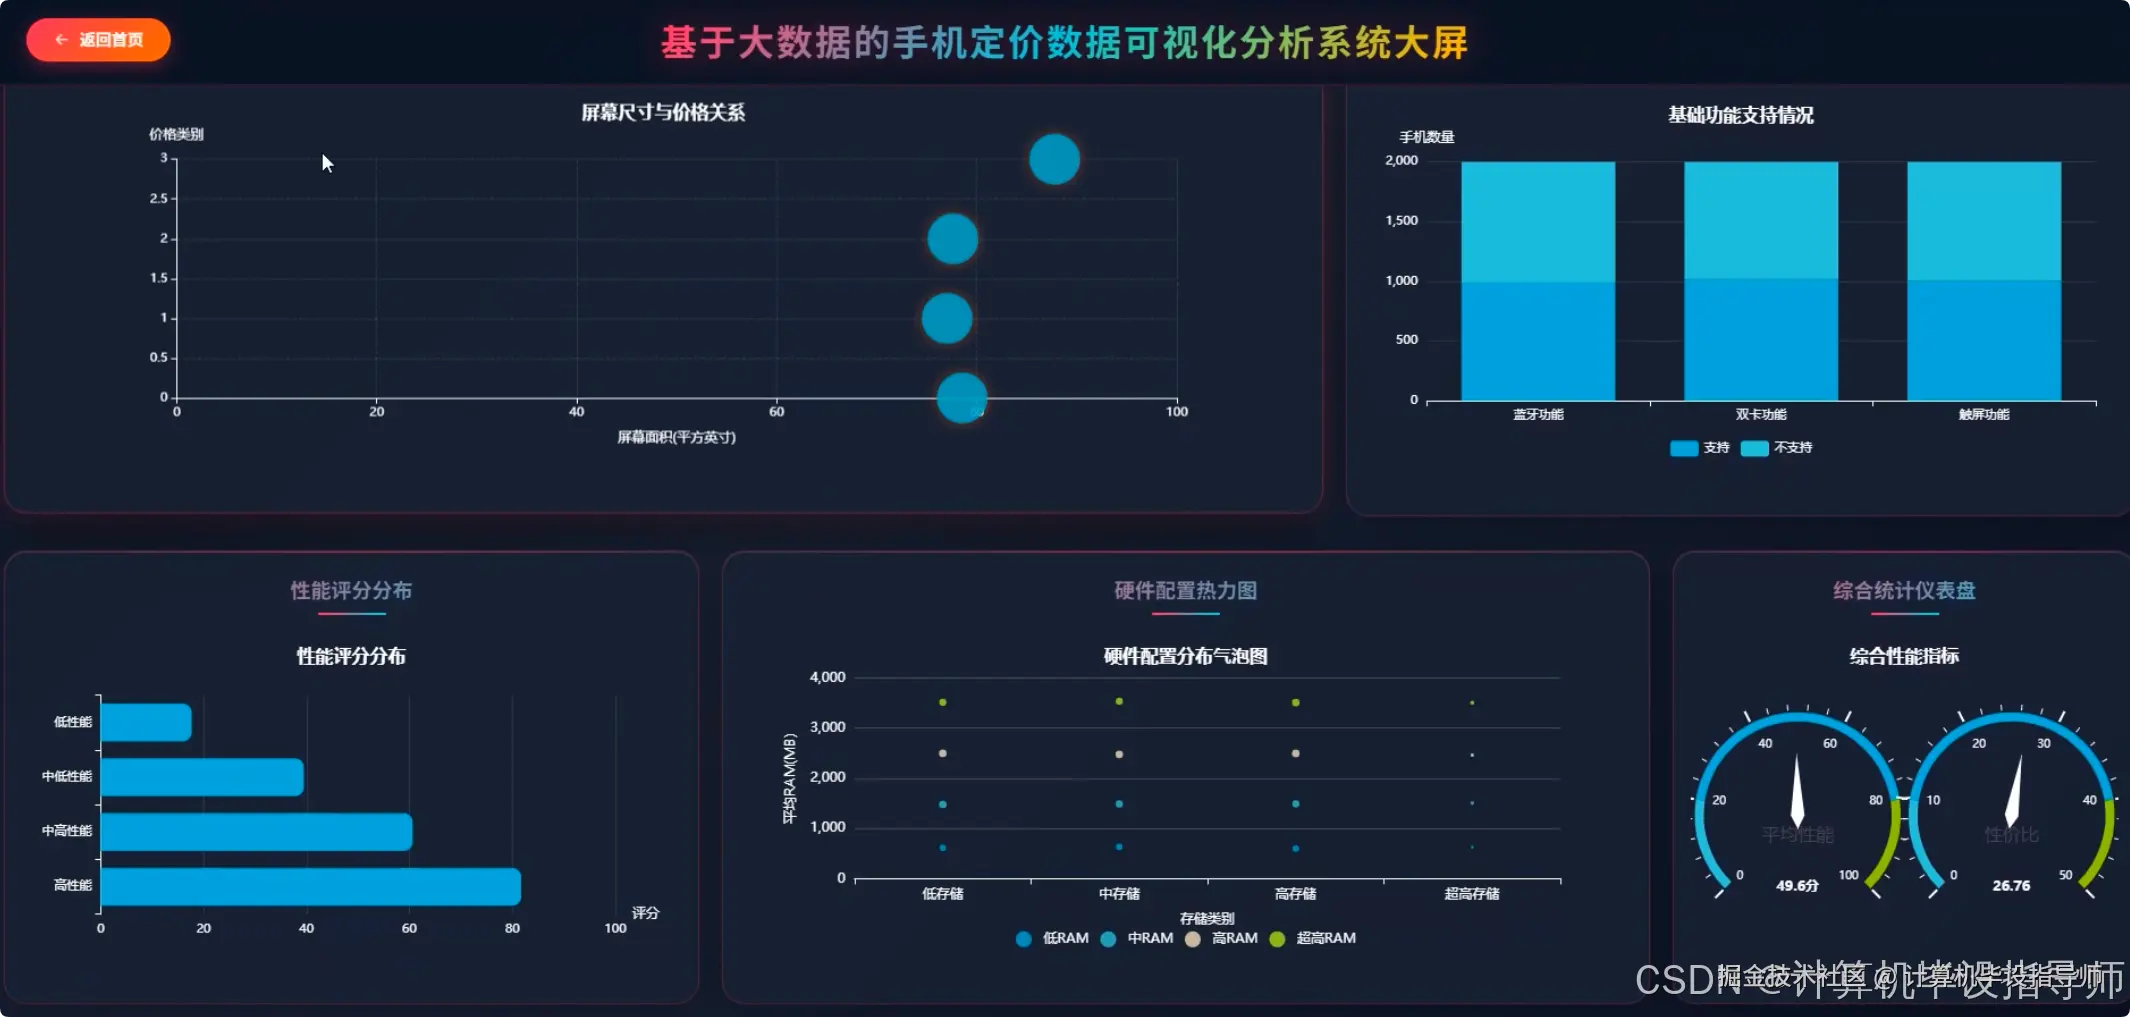Toggle the 低RAM legend item
The height and width of the screenshot is (1017, 2130).
click(1050, 938)
